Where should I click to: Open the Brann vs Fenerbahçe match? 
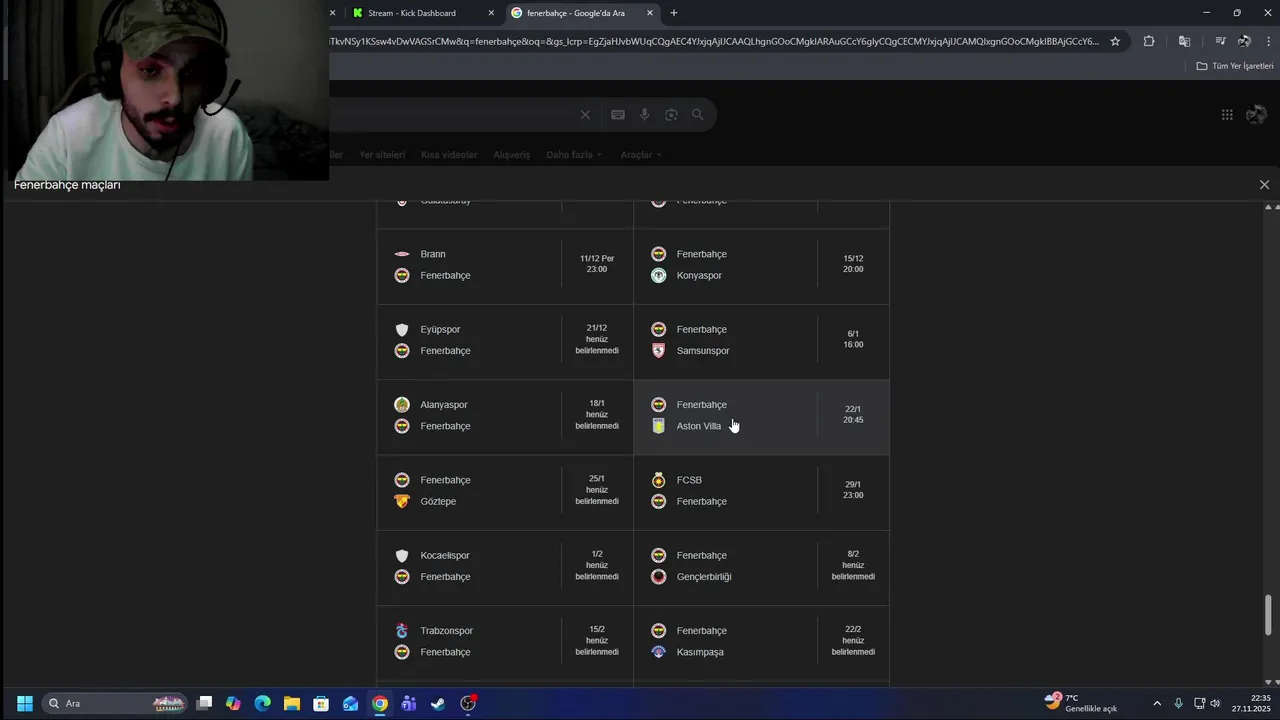(x=505, y=266)
